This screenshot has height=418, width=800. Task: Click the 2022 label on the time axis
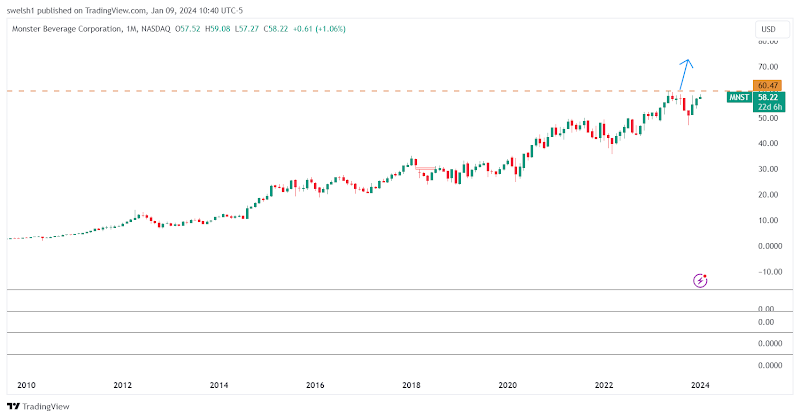click(x=604, y=385)
